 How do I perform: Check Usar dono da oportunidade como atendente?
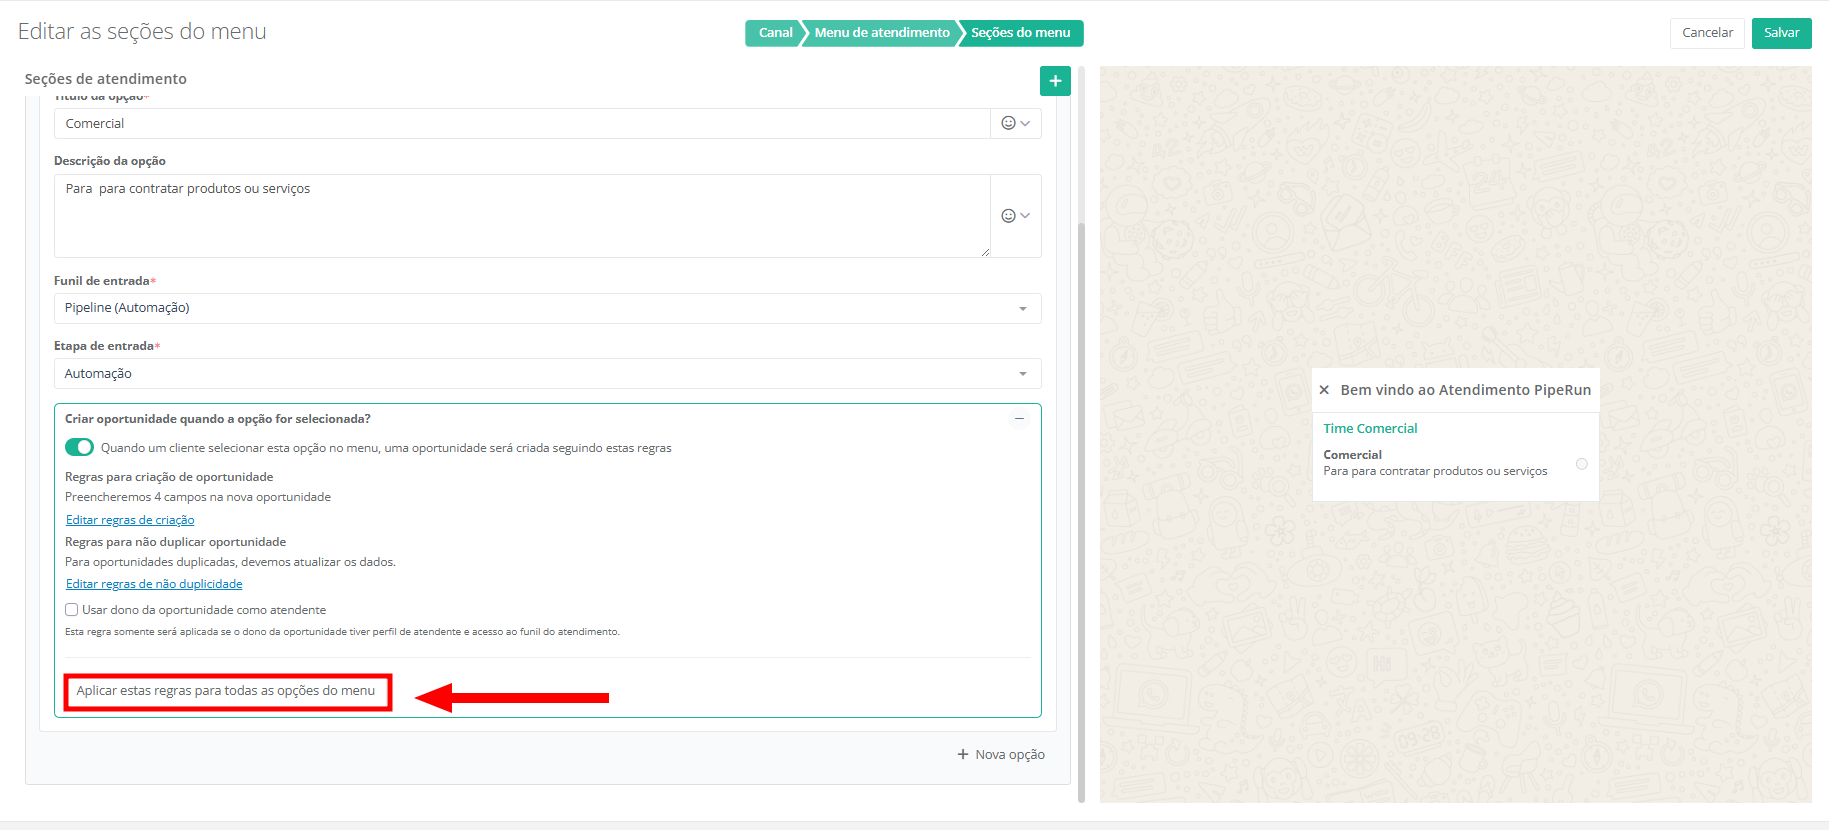[72, 610]
